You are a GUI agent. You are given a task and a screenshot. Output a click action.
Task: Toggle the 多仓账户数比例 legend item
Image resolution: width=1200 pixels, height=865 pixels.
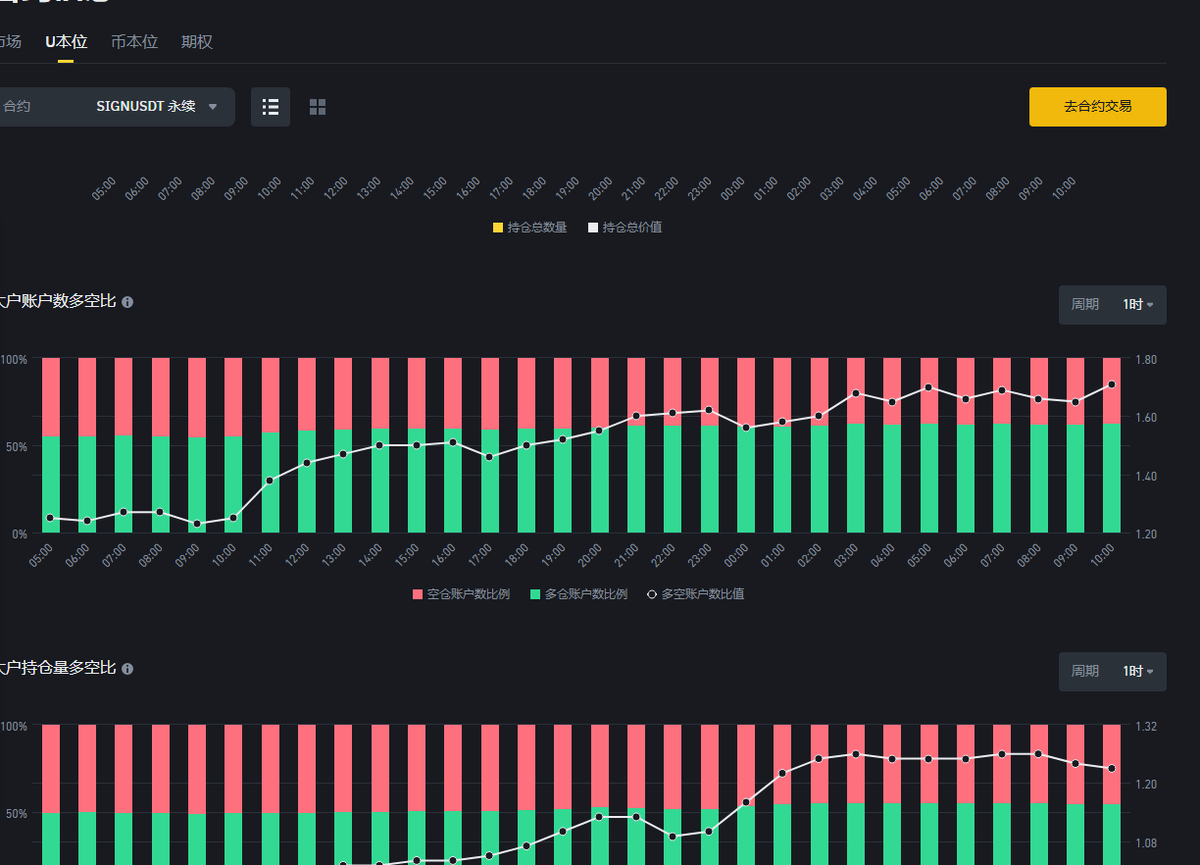579,594
